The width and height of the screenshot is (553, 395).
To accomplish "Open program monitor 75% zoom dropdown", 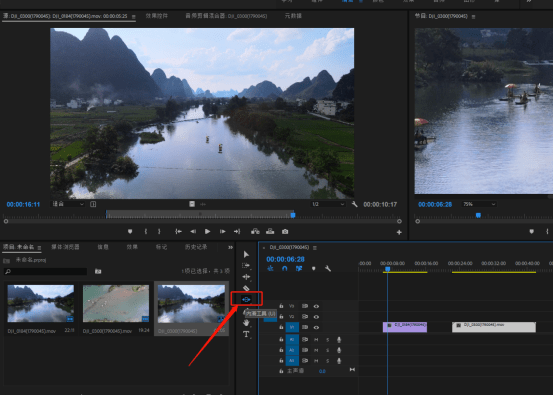I will pyautogui.click(x=479, y=204).
